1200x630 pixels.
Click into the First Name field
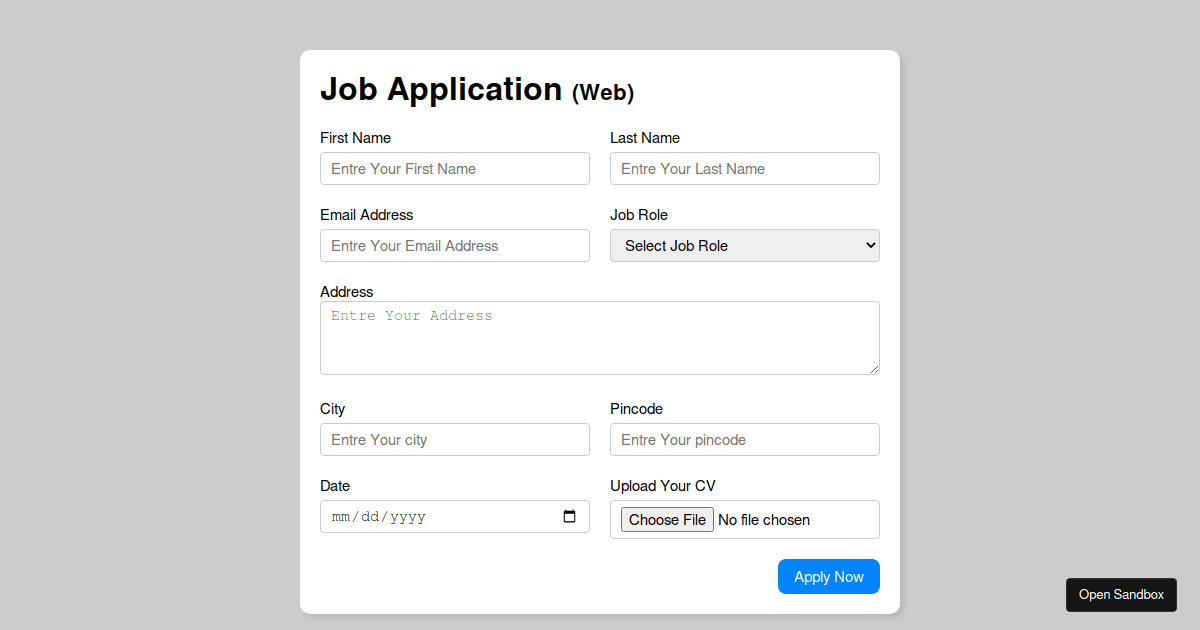coord(455,168)
